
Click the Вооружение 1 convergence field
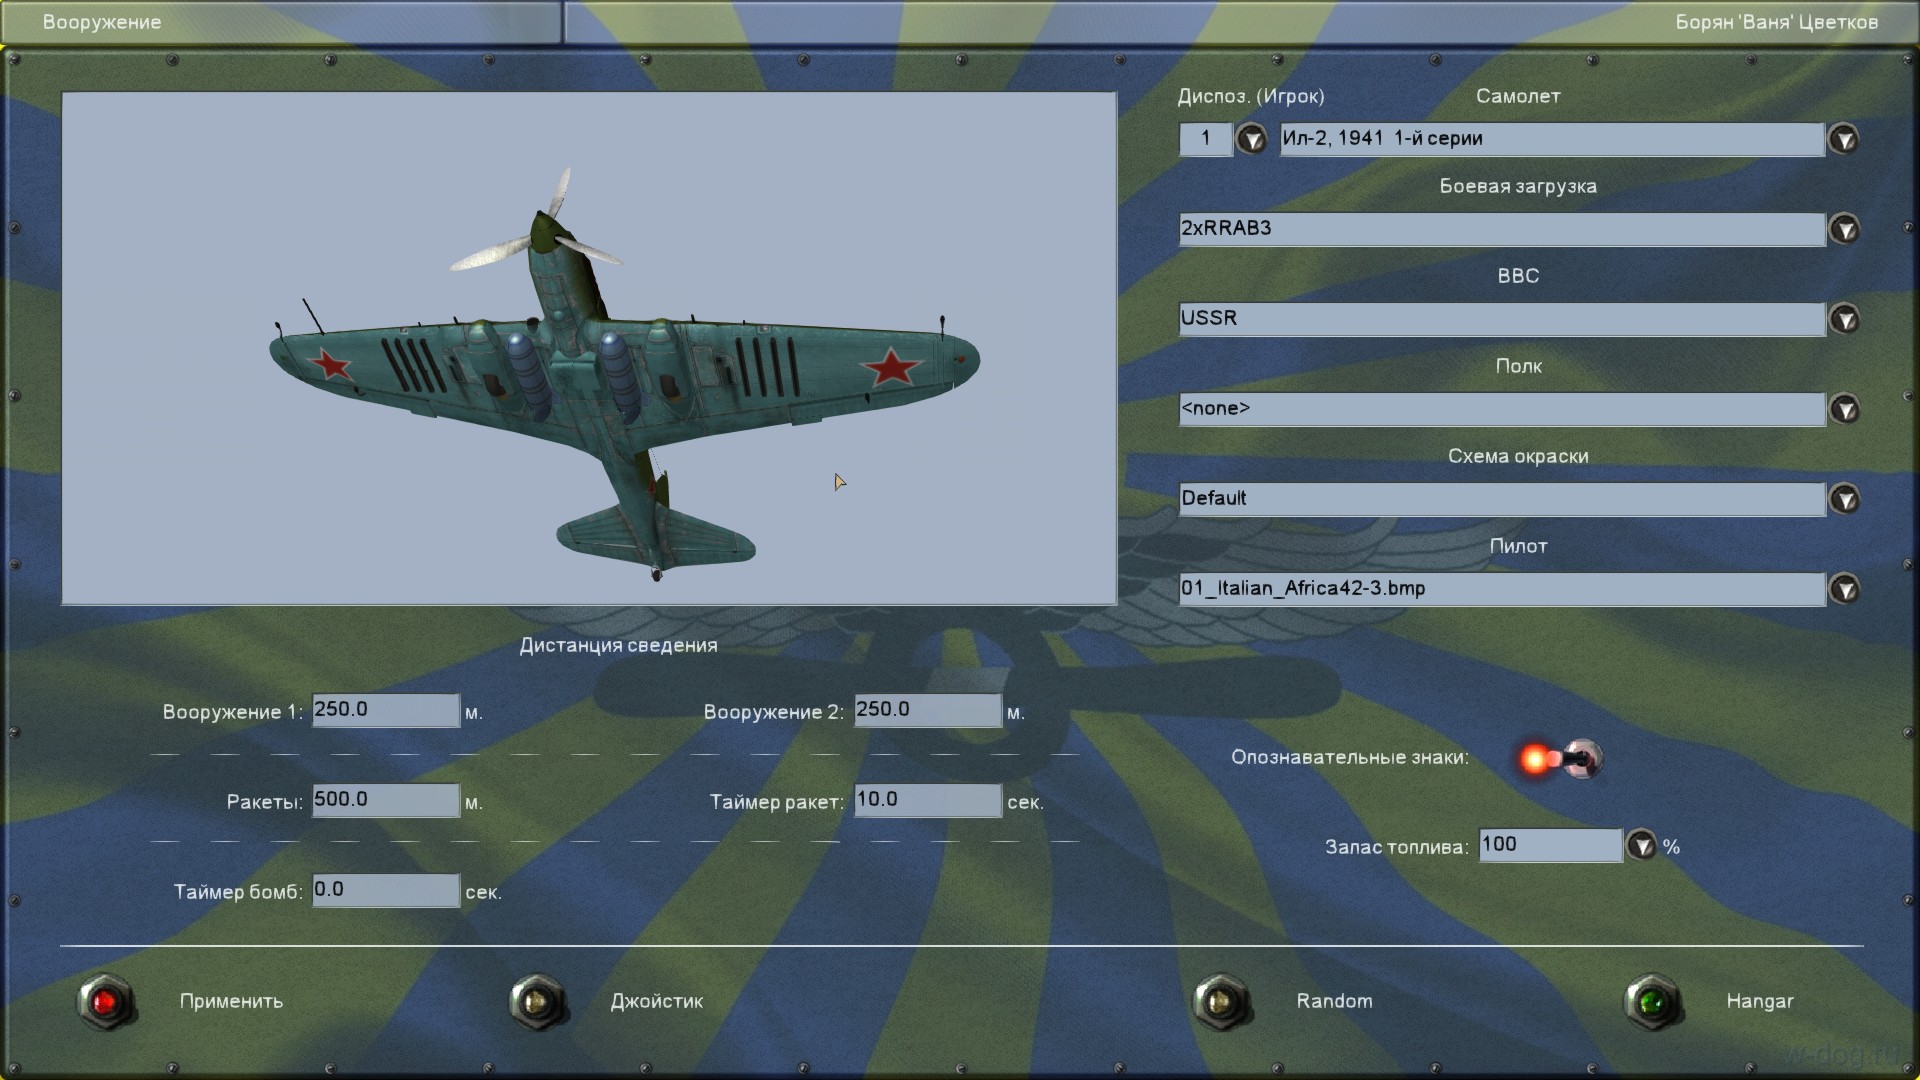click(x=385, y=710)
